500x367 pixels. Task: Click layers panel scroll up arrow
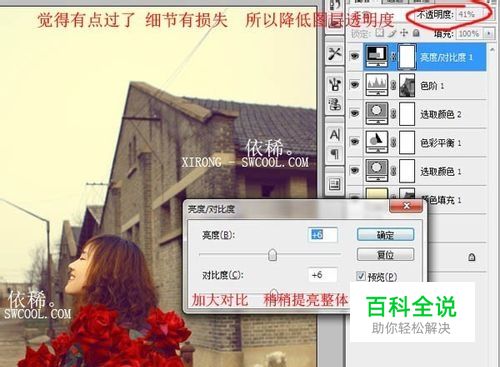tap(493, 50)
